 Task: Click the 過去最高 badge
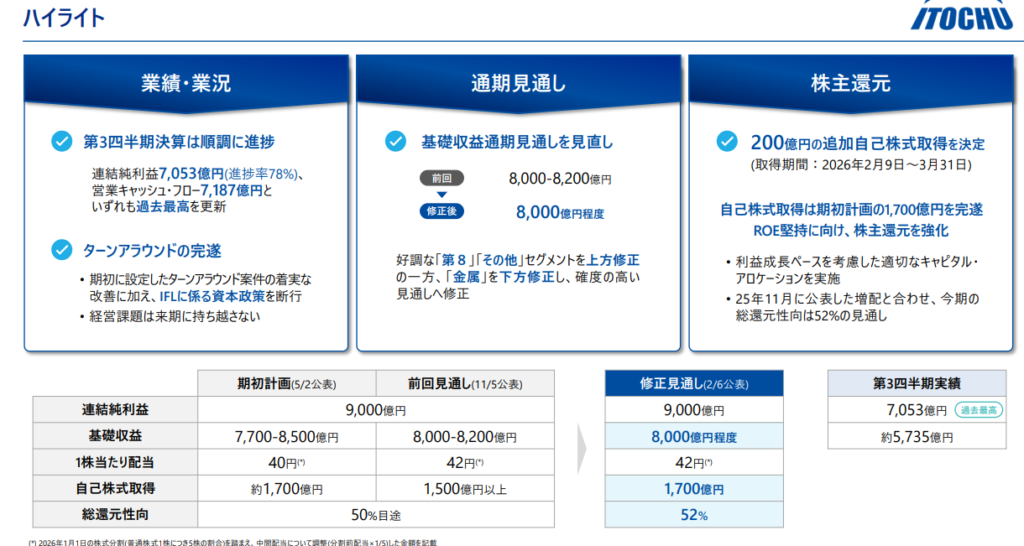point(982,410)
